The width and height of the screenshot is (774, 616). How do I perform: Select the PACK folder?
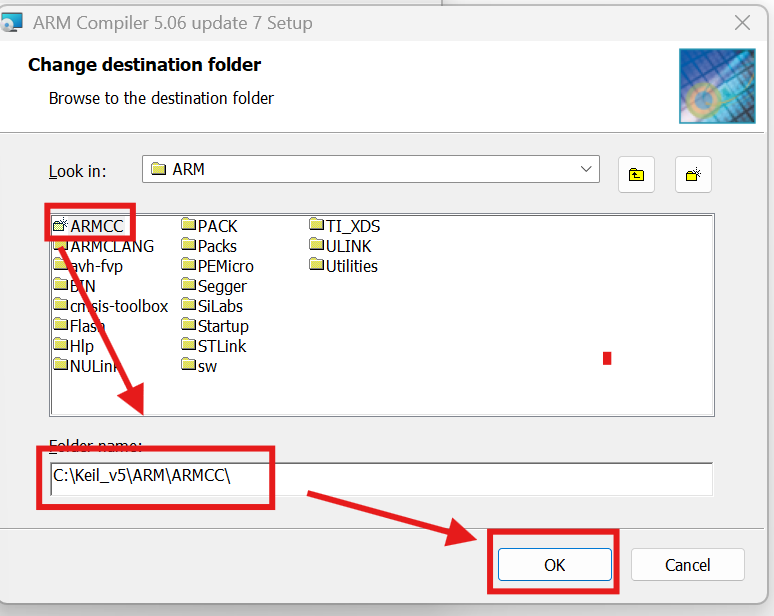tap(209, 226)
